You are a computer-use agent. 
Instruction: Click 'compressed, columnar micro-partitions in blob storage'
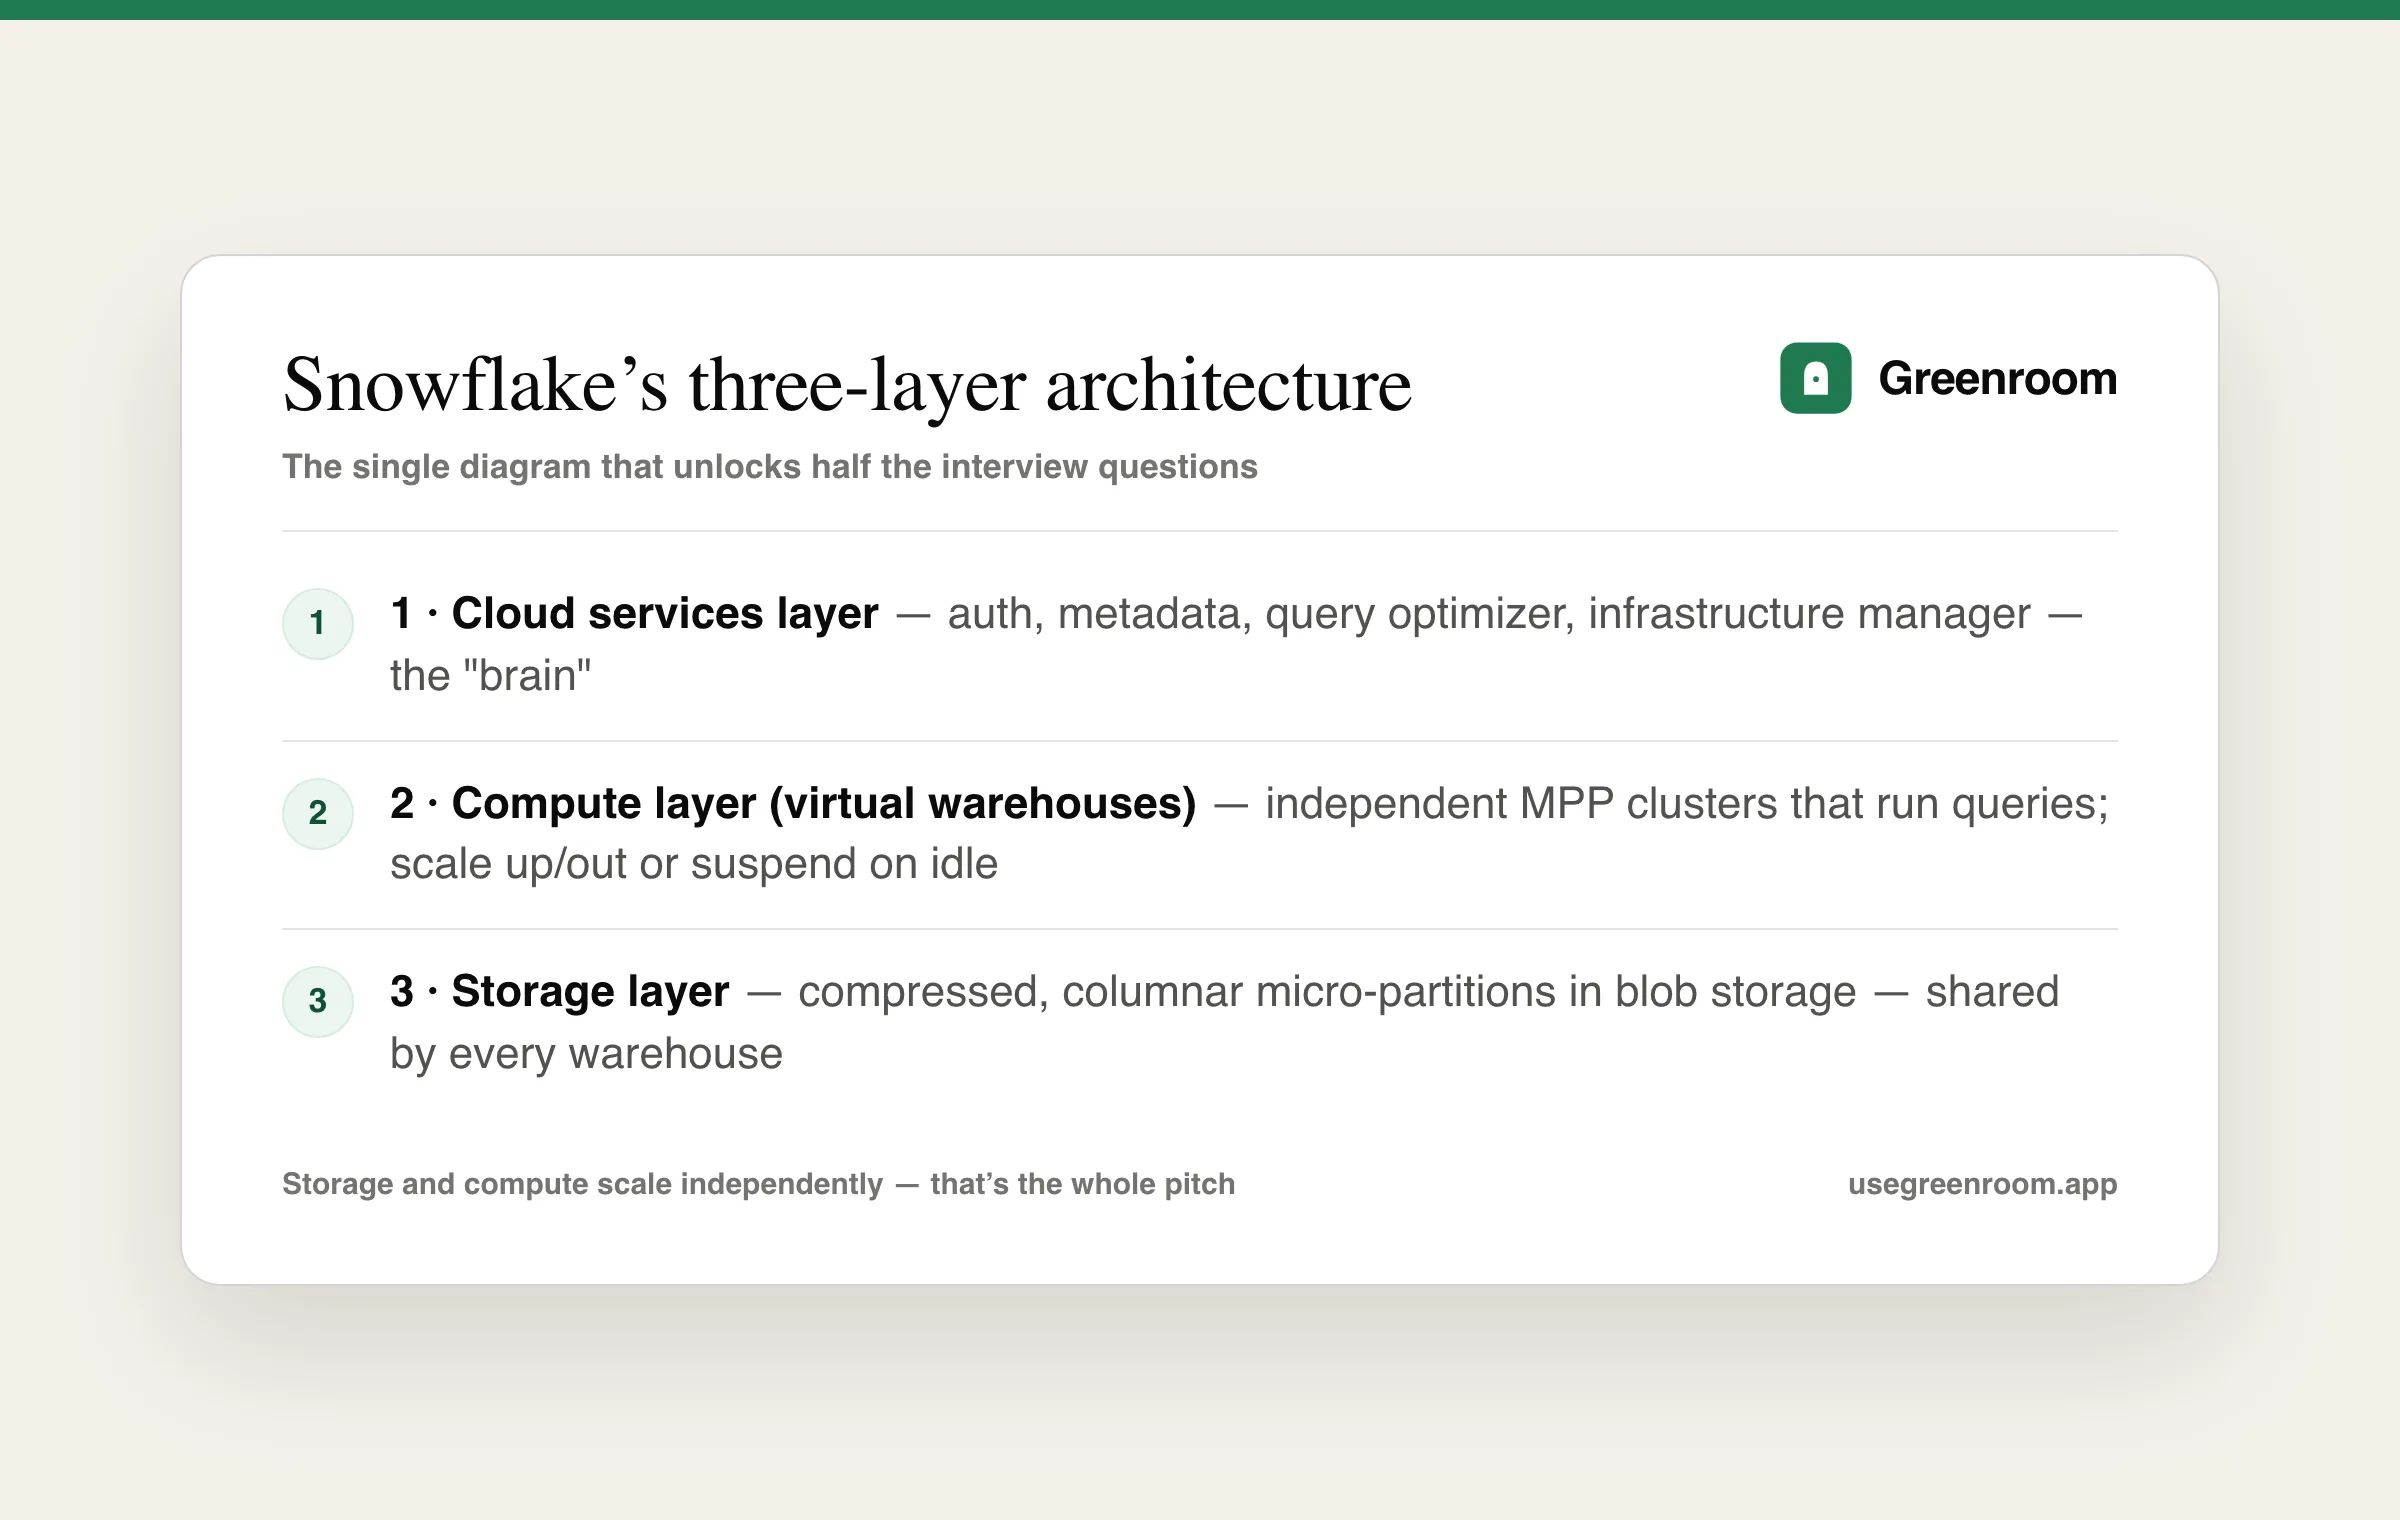[x=1327, y=992]
